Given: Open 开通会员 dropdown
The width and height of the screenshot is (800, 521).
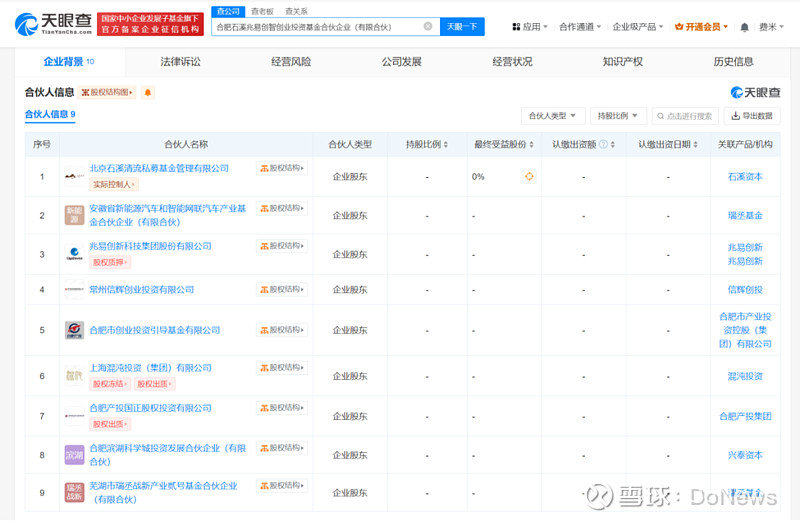Looking at the screenshot, I should coord(701,27).
